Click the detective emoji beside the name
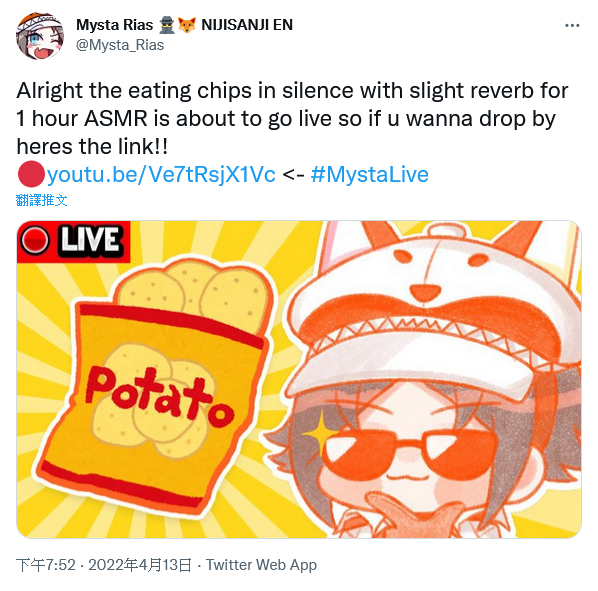 (x=166, y=25)
